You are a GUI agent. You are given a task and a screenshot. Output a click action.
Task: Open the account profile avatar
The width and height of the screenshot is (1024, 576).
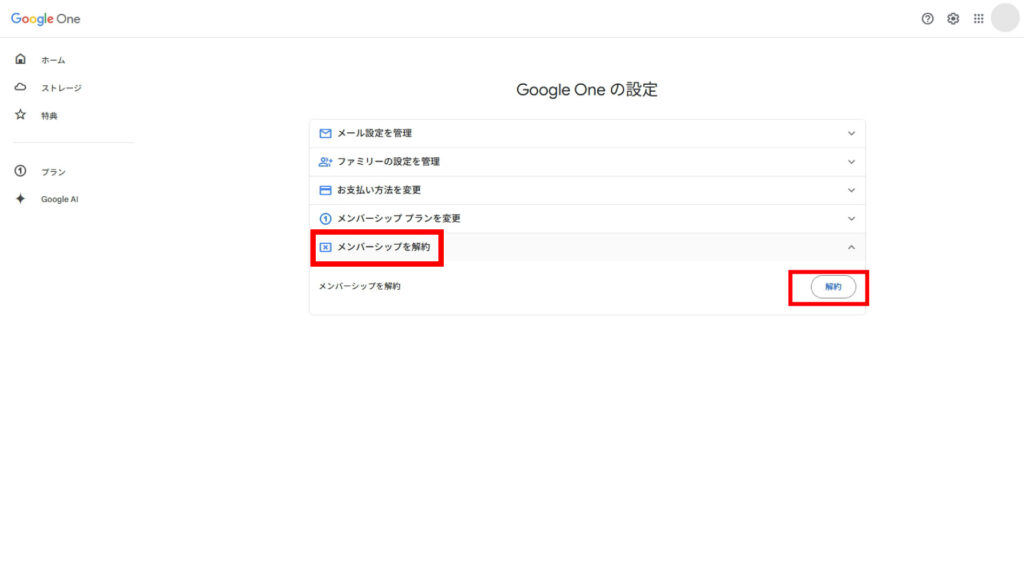pos(1005,18)
